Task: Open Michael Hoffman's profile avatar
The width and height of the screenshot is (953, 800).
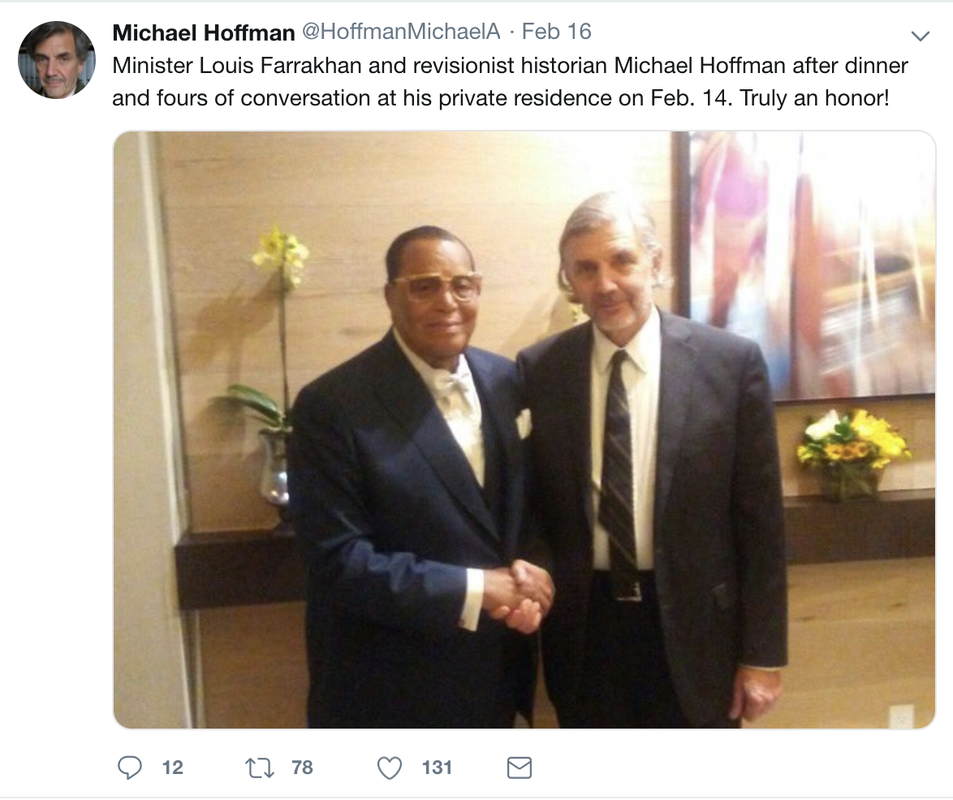Action: coord(57,60)
